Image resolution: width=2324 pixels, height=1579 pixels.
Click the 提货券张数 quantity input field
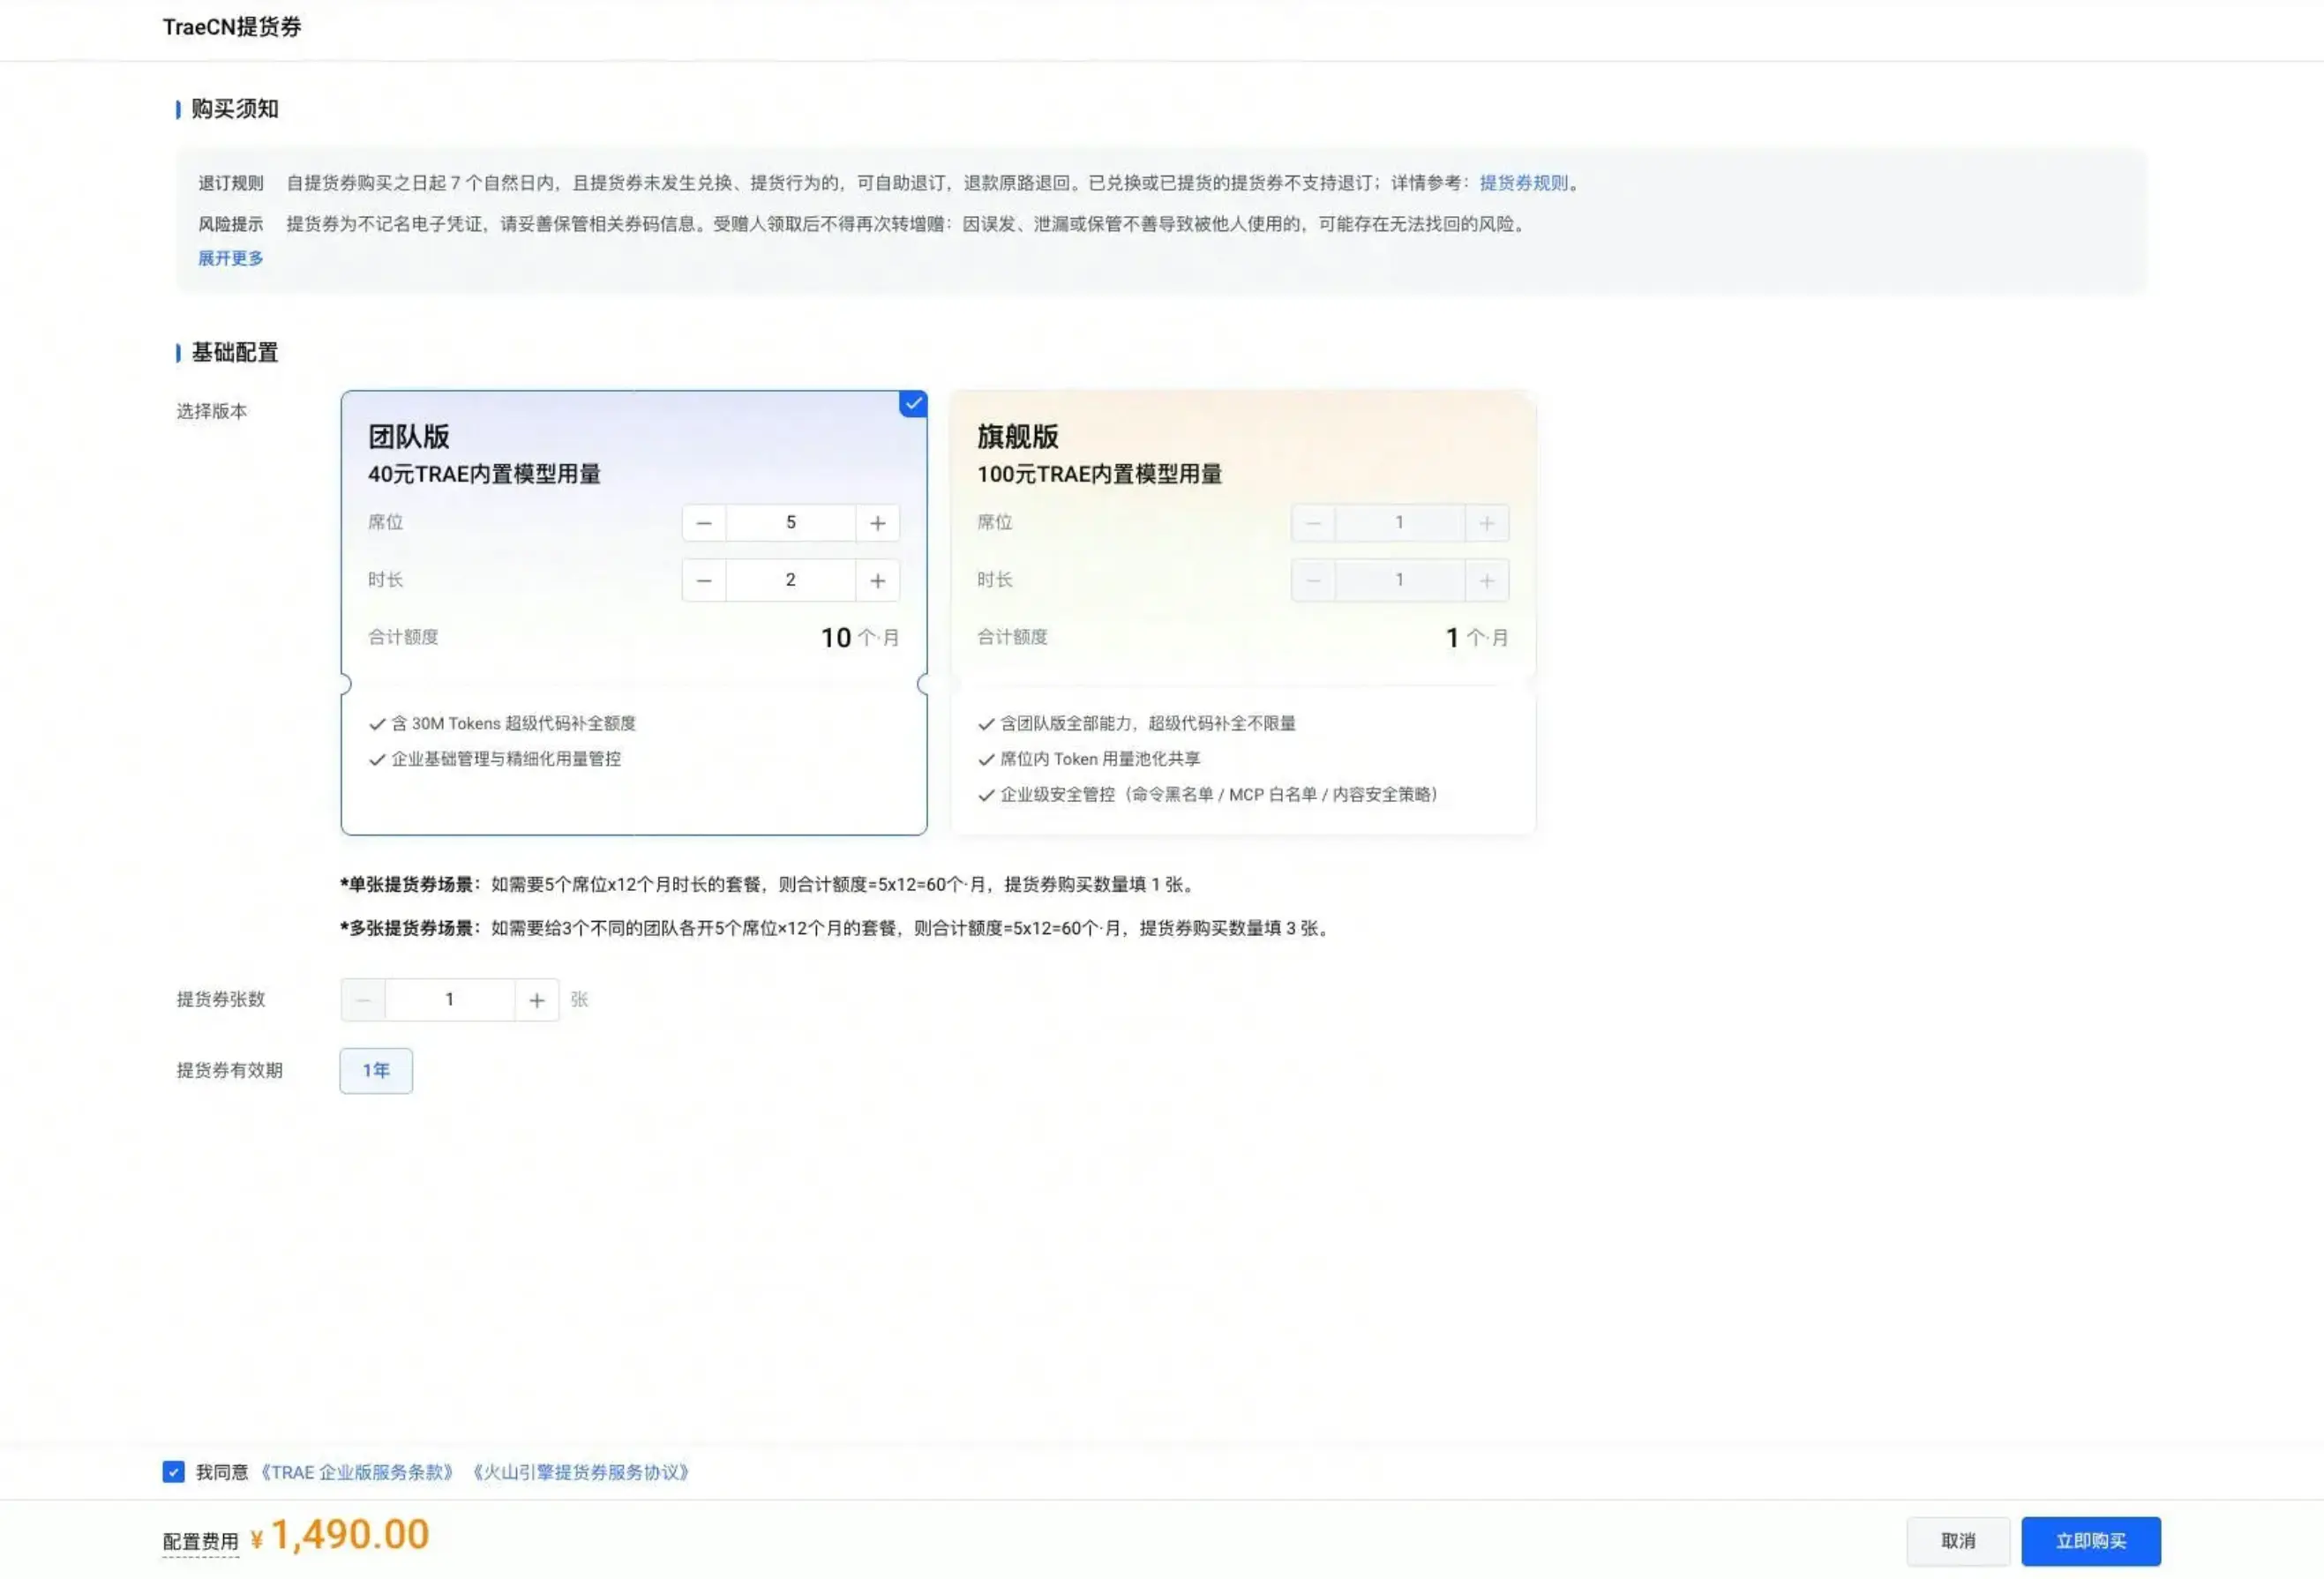point(450,1000)
